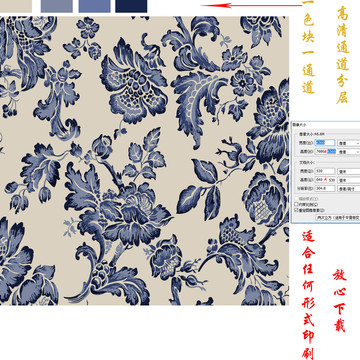Uncheck the resample image checkbox
360x360 pixels.
296,210
